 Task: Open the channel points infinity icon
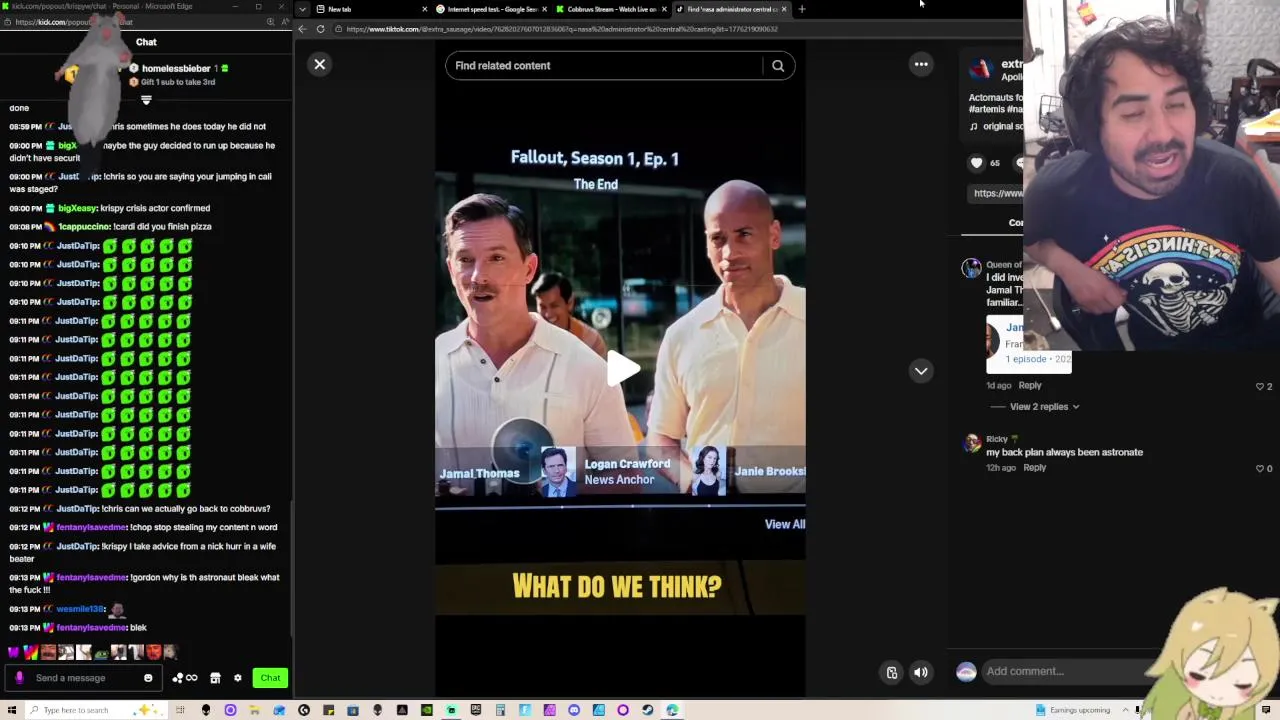[185, 678]
